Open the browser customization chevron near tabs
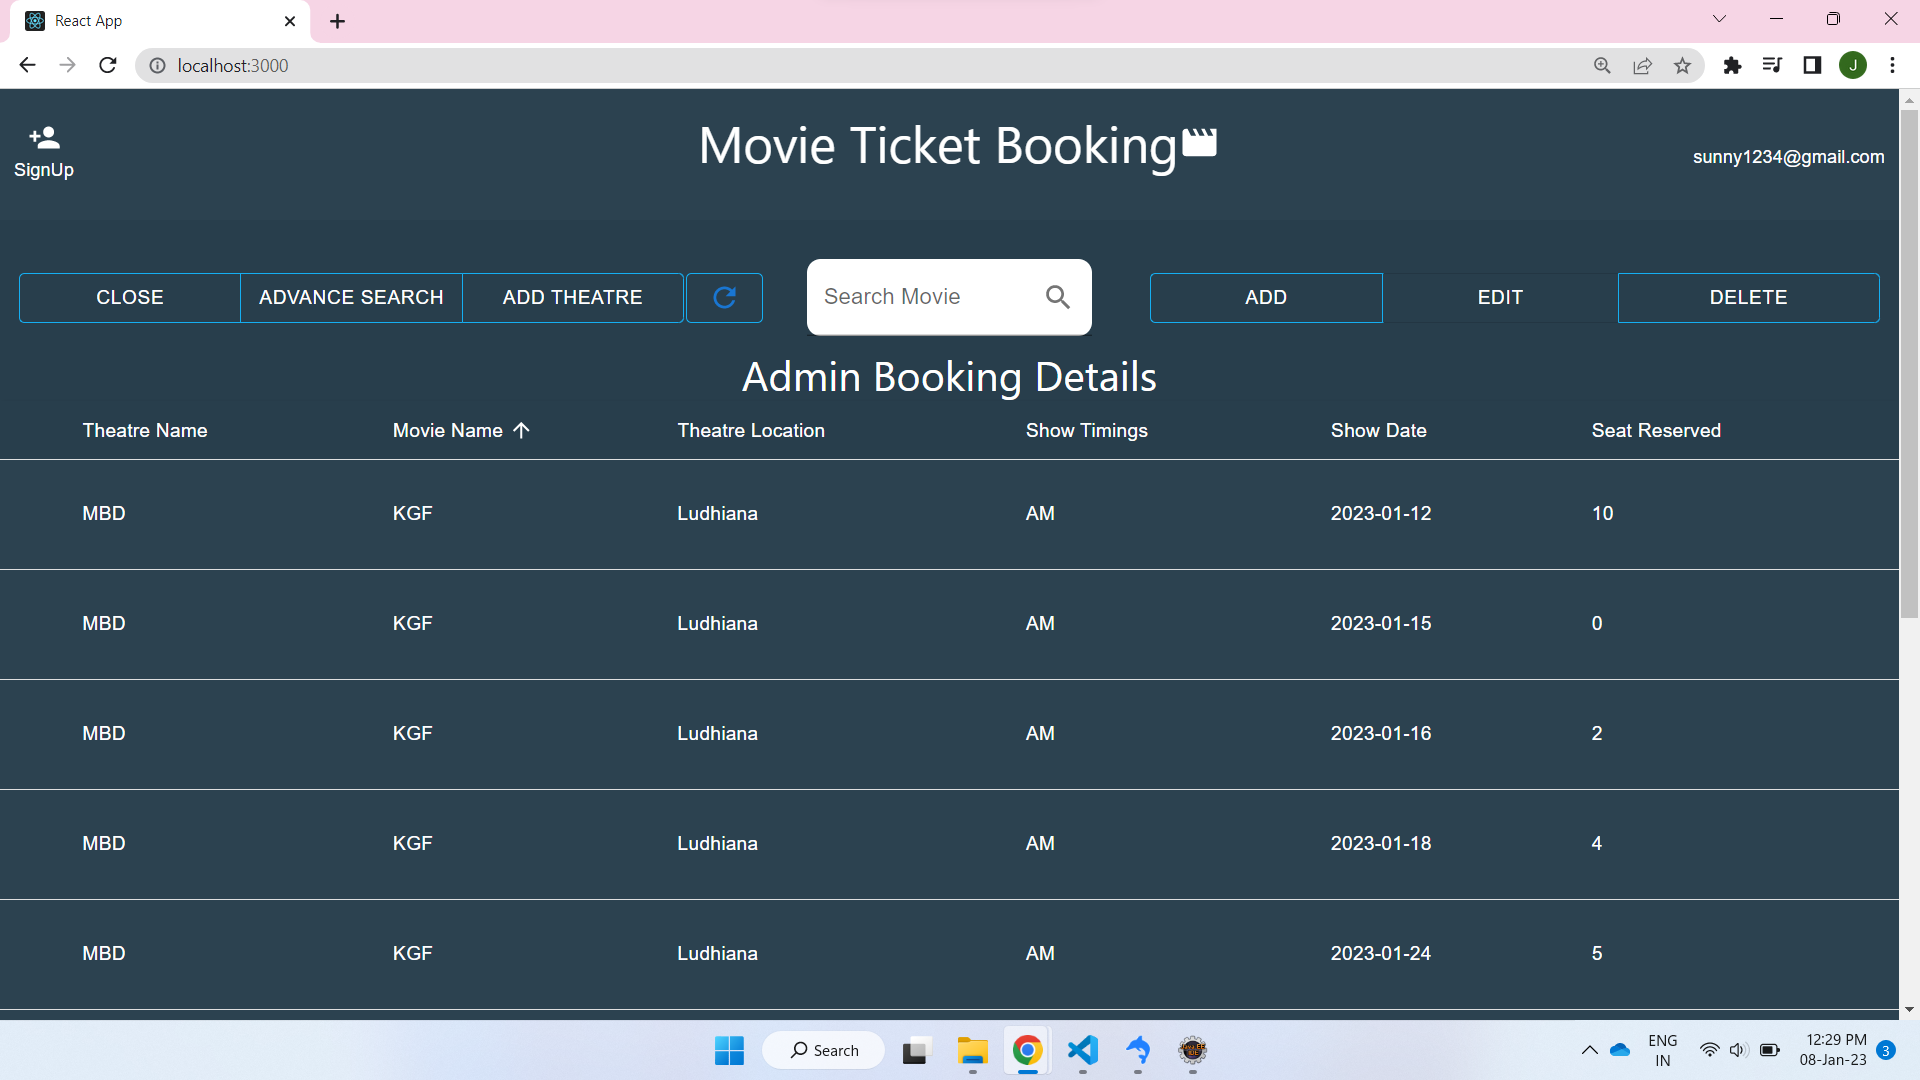1920x1080 pixels. click(x=1719, y=18)
